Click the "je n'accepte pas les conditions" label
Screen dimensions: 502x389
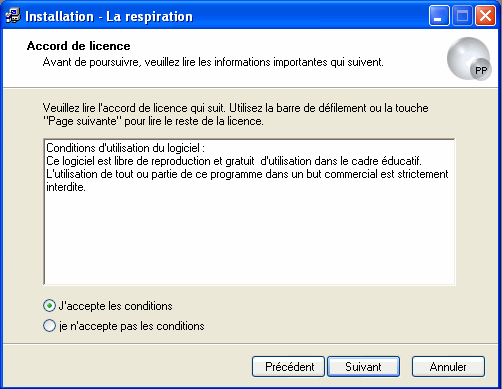[132, 326]
